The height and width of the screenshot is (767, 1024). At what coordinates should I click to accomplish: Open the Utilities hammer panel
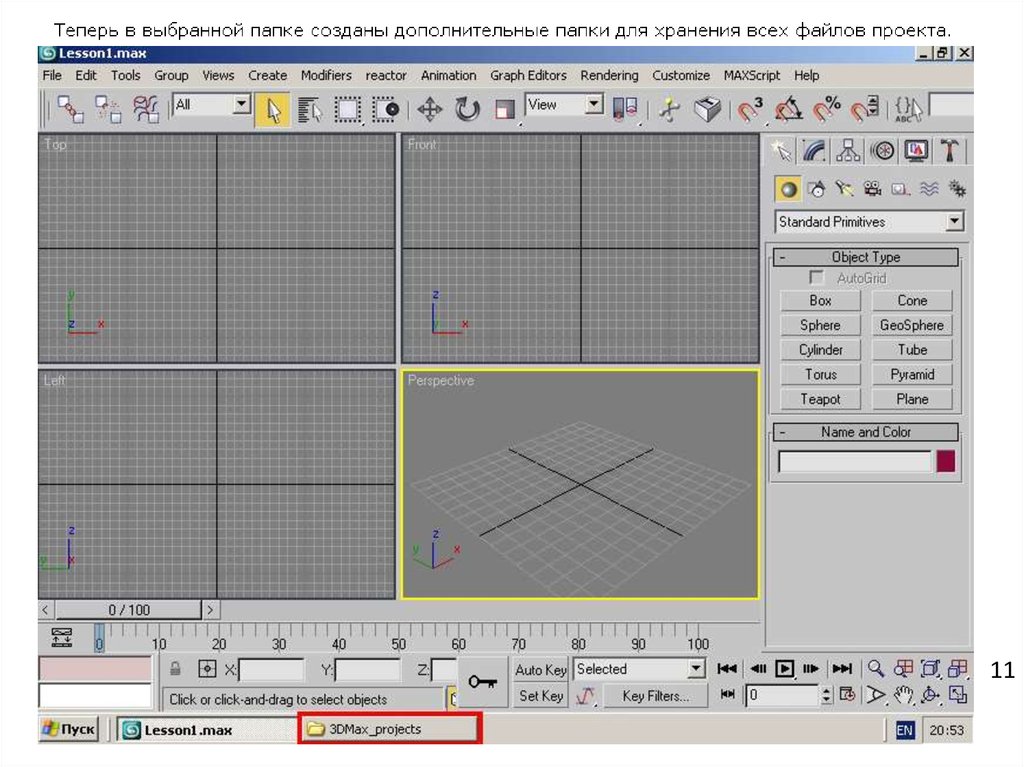point(949,150)
